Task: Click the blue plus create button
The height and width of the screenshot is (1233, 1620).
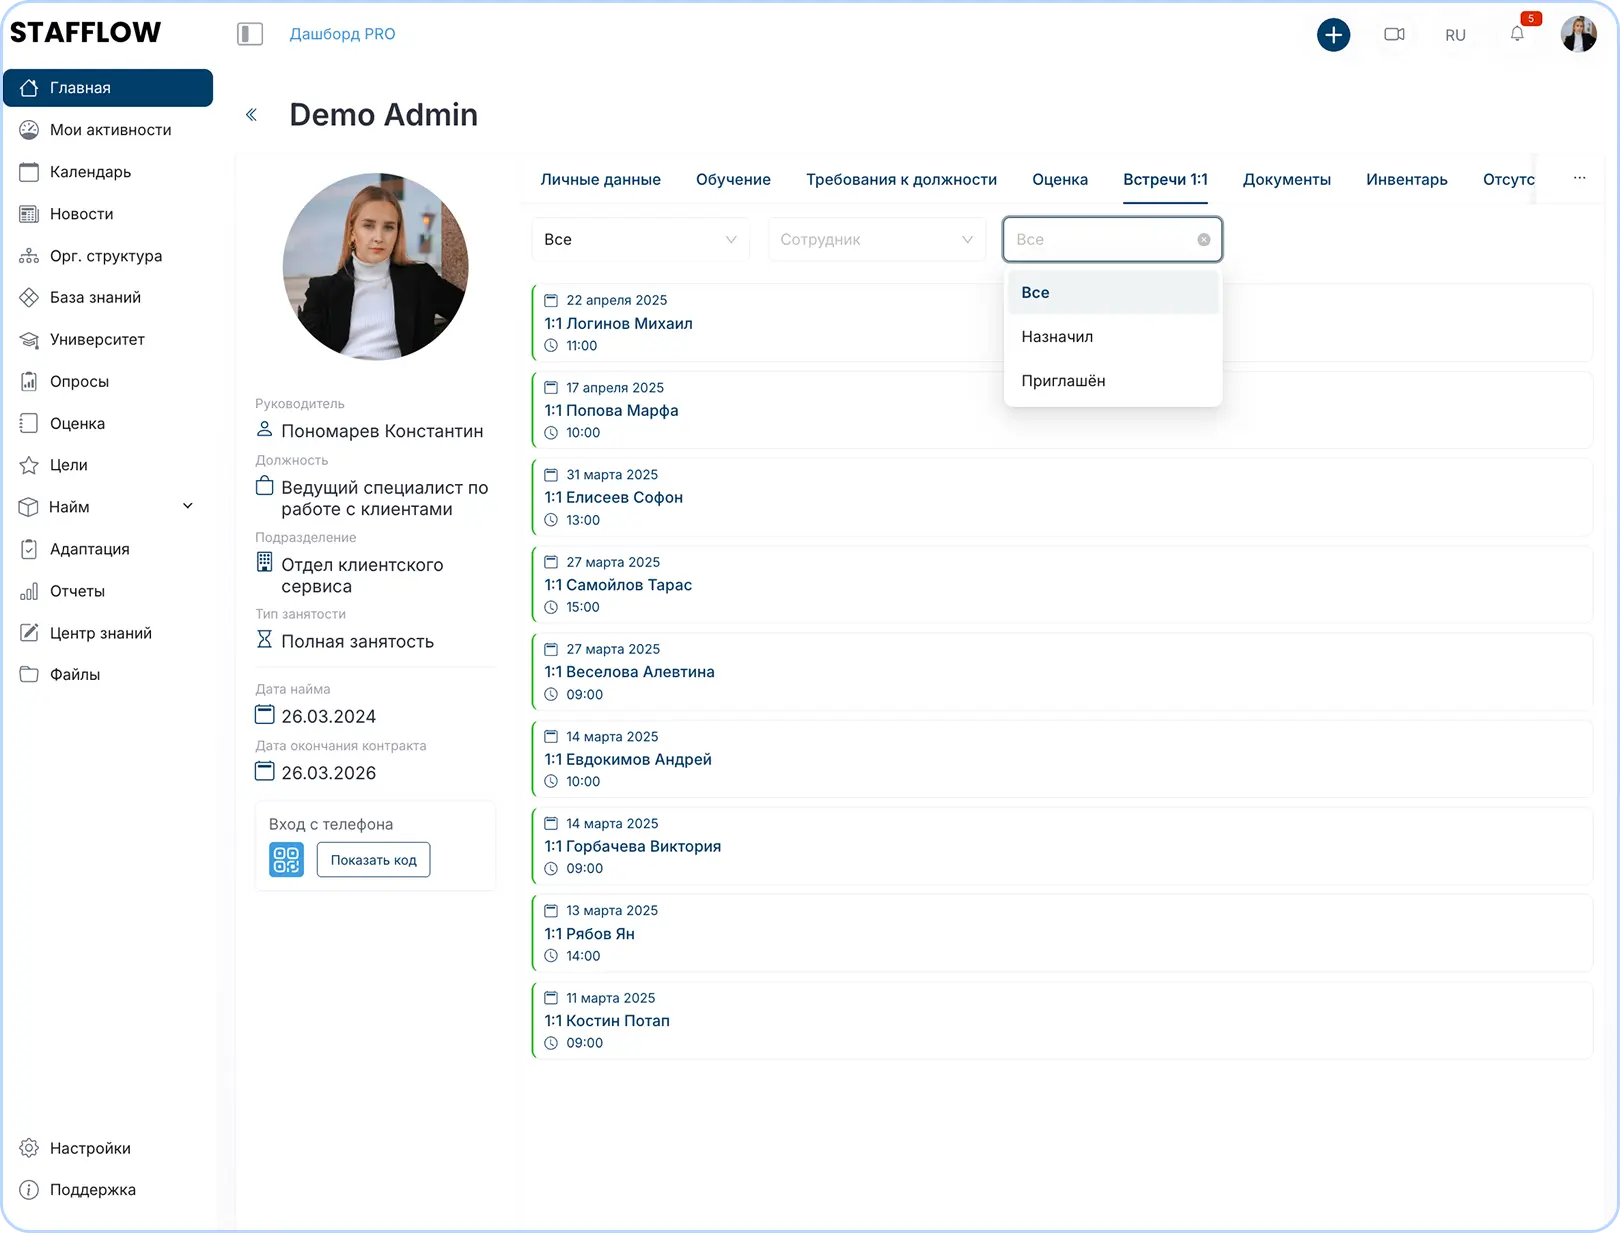Action: (1333, 35)
